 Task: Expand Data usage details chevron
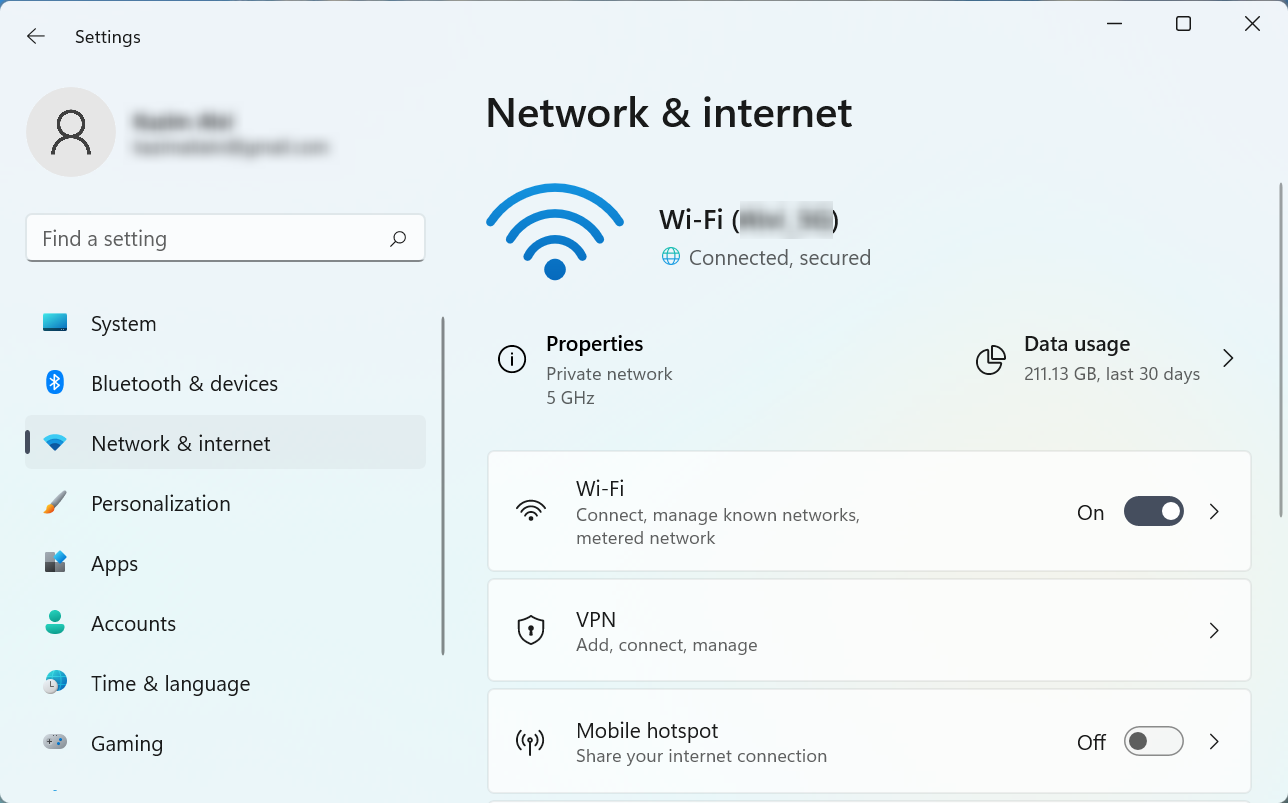point(1228,358)
